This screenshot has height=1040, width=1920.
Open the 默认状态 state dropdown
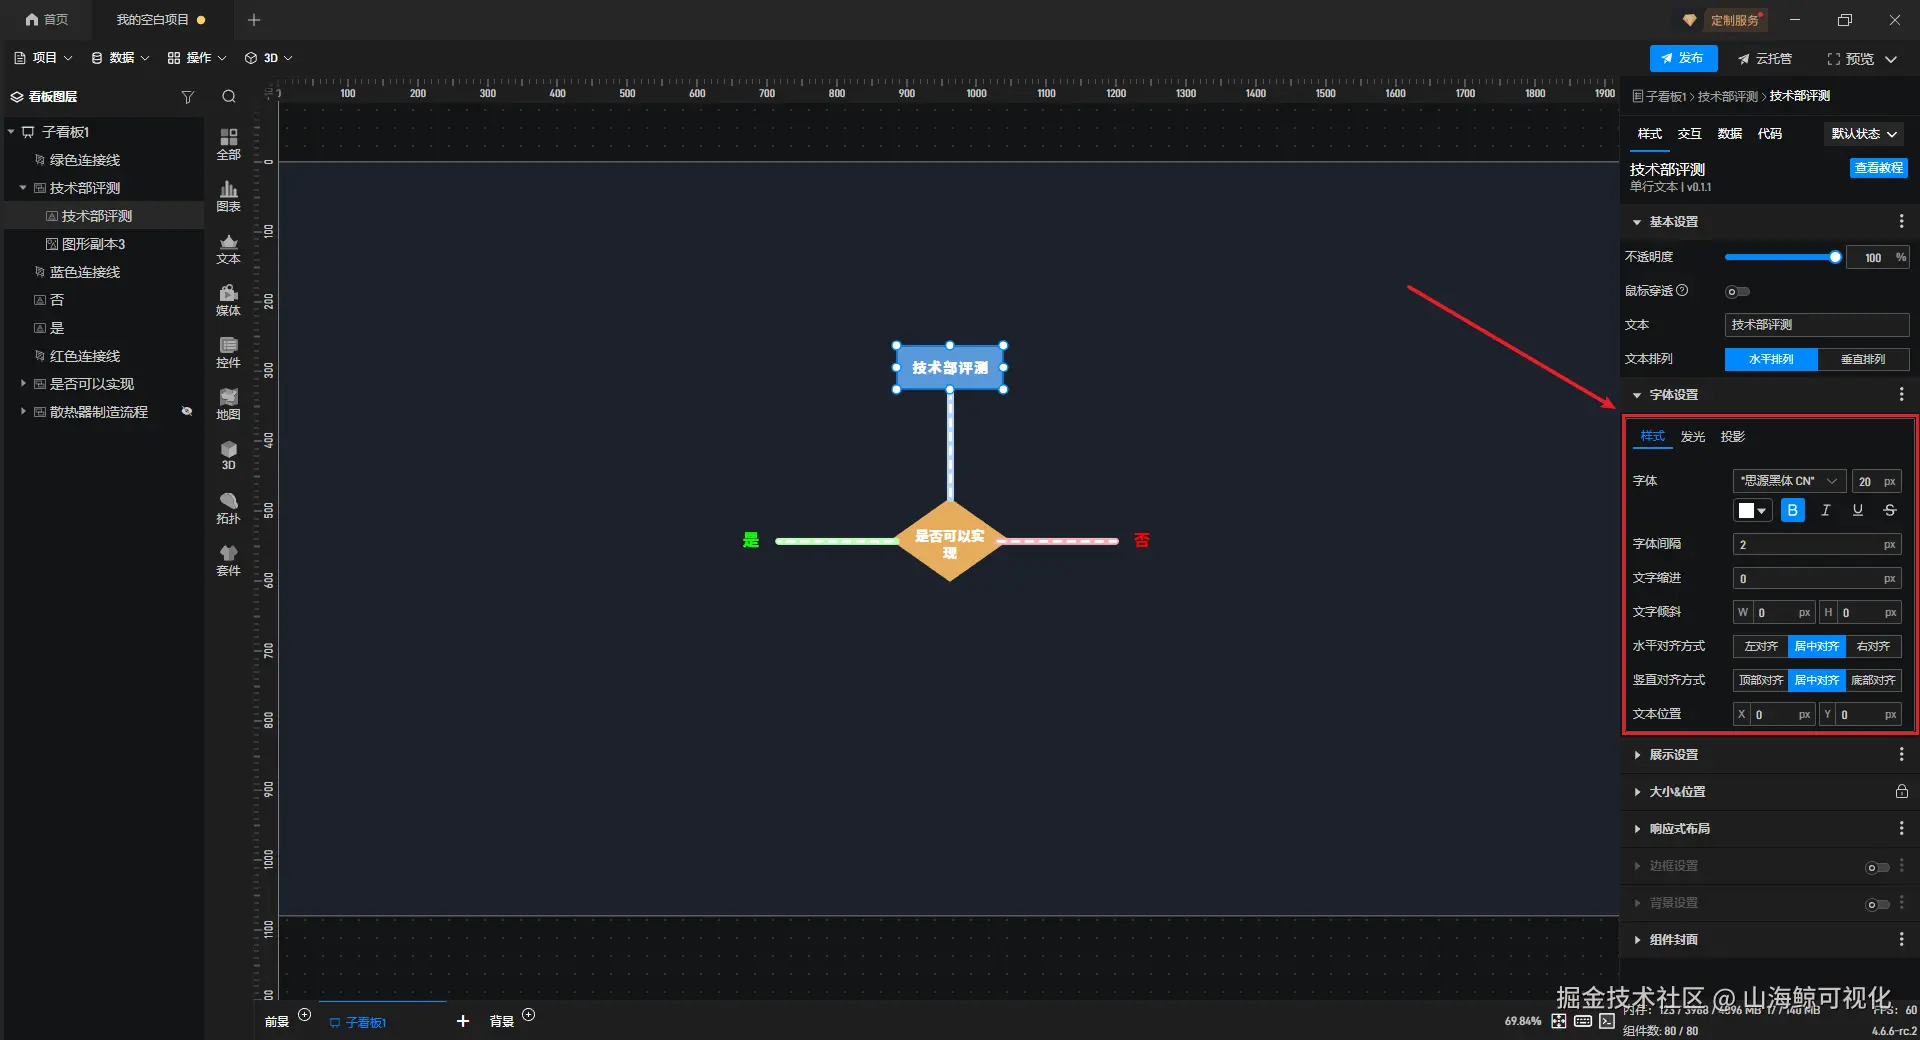tap(1864, 133)
